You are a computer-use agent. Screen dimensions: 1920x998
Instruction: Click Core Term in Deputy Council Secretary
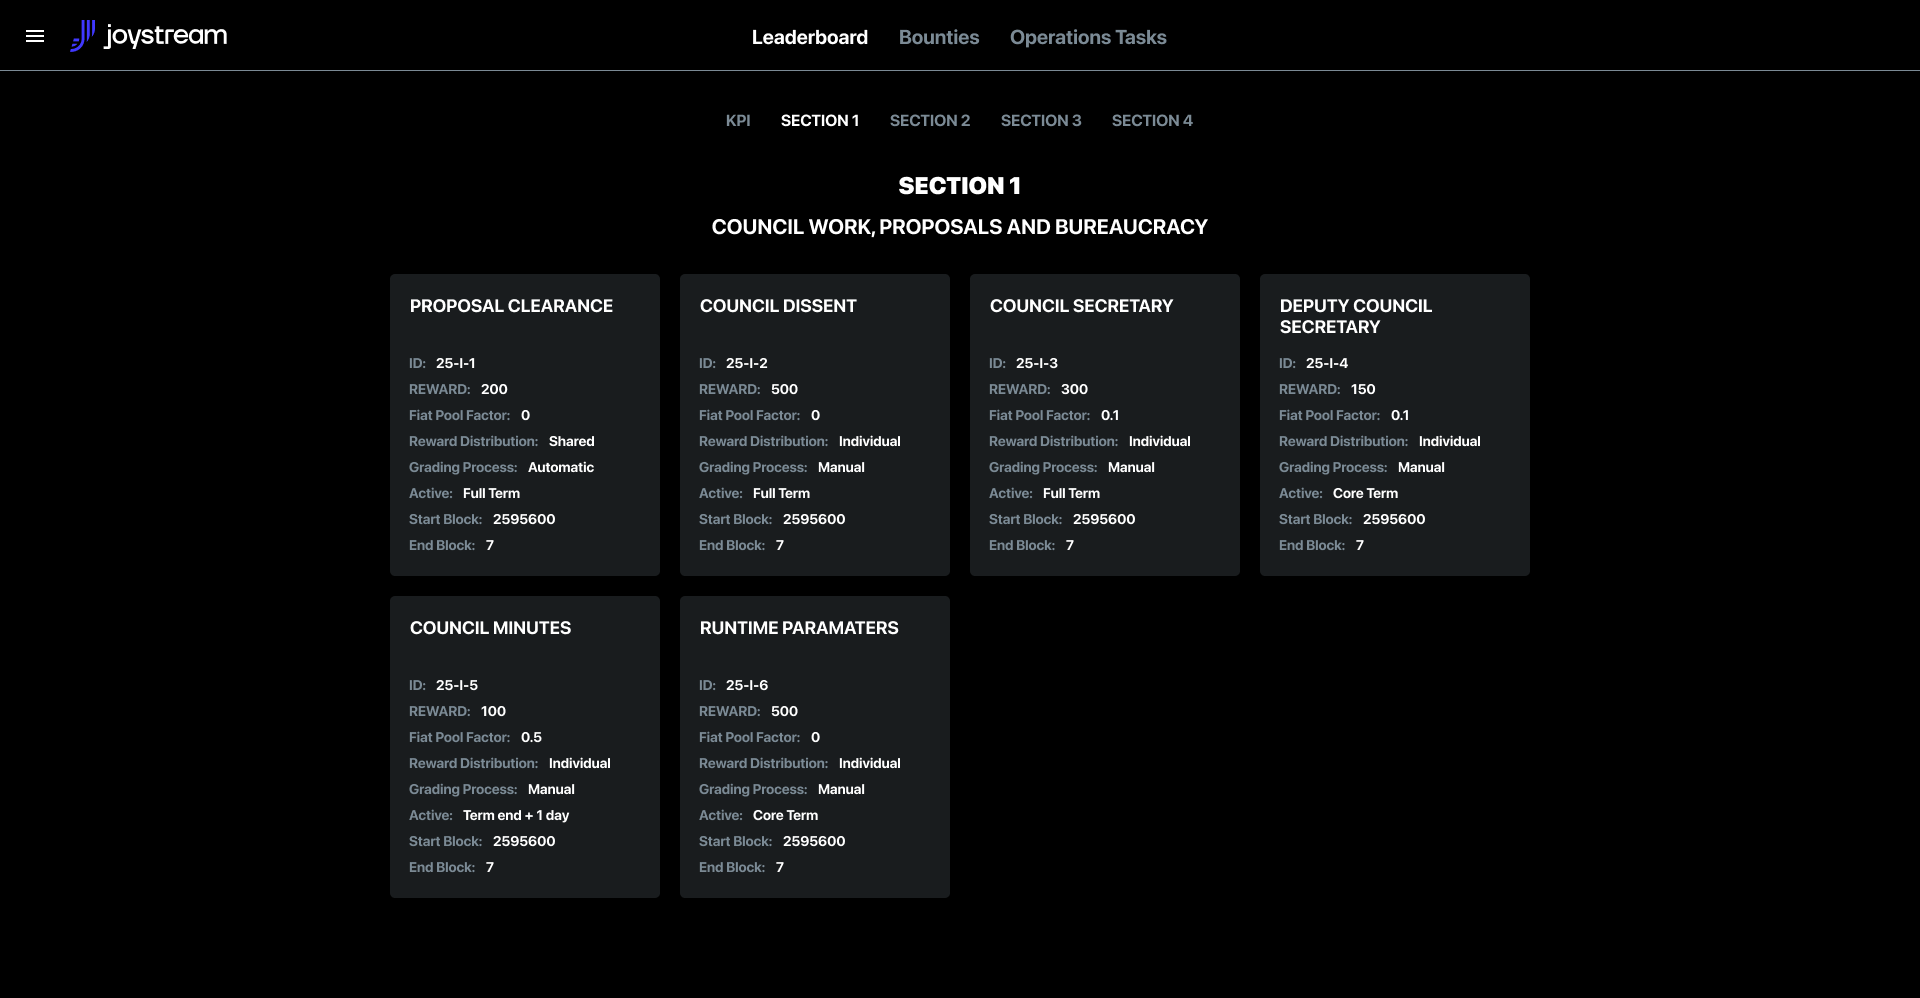click(1365, 493)
